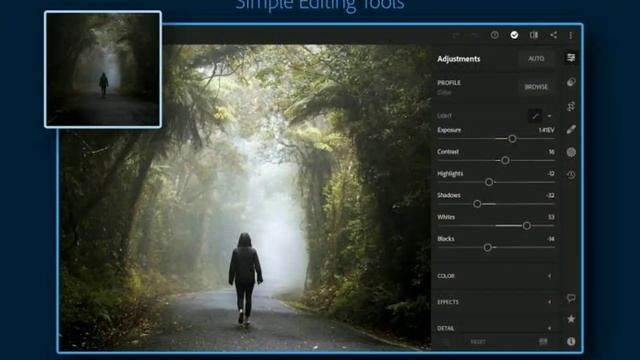This screenshot has width=640, height=360.
Task: Click the Highlights label
Action: [450, 173]
